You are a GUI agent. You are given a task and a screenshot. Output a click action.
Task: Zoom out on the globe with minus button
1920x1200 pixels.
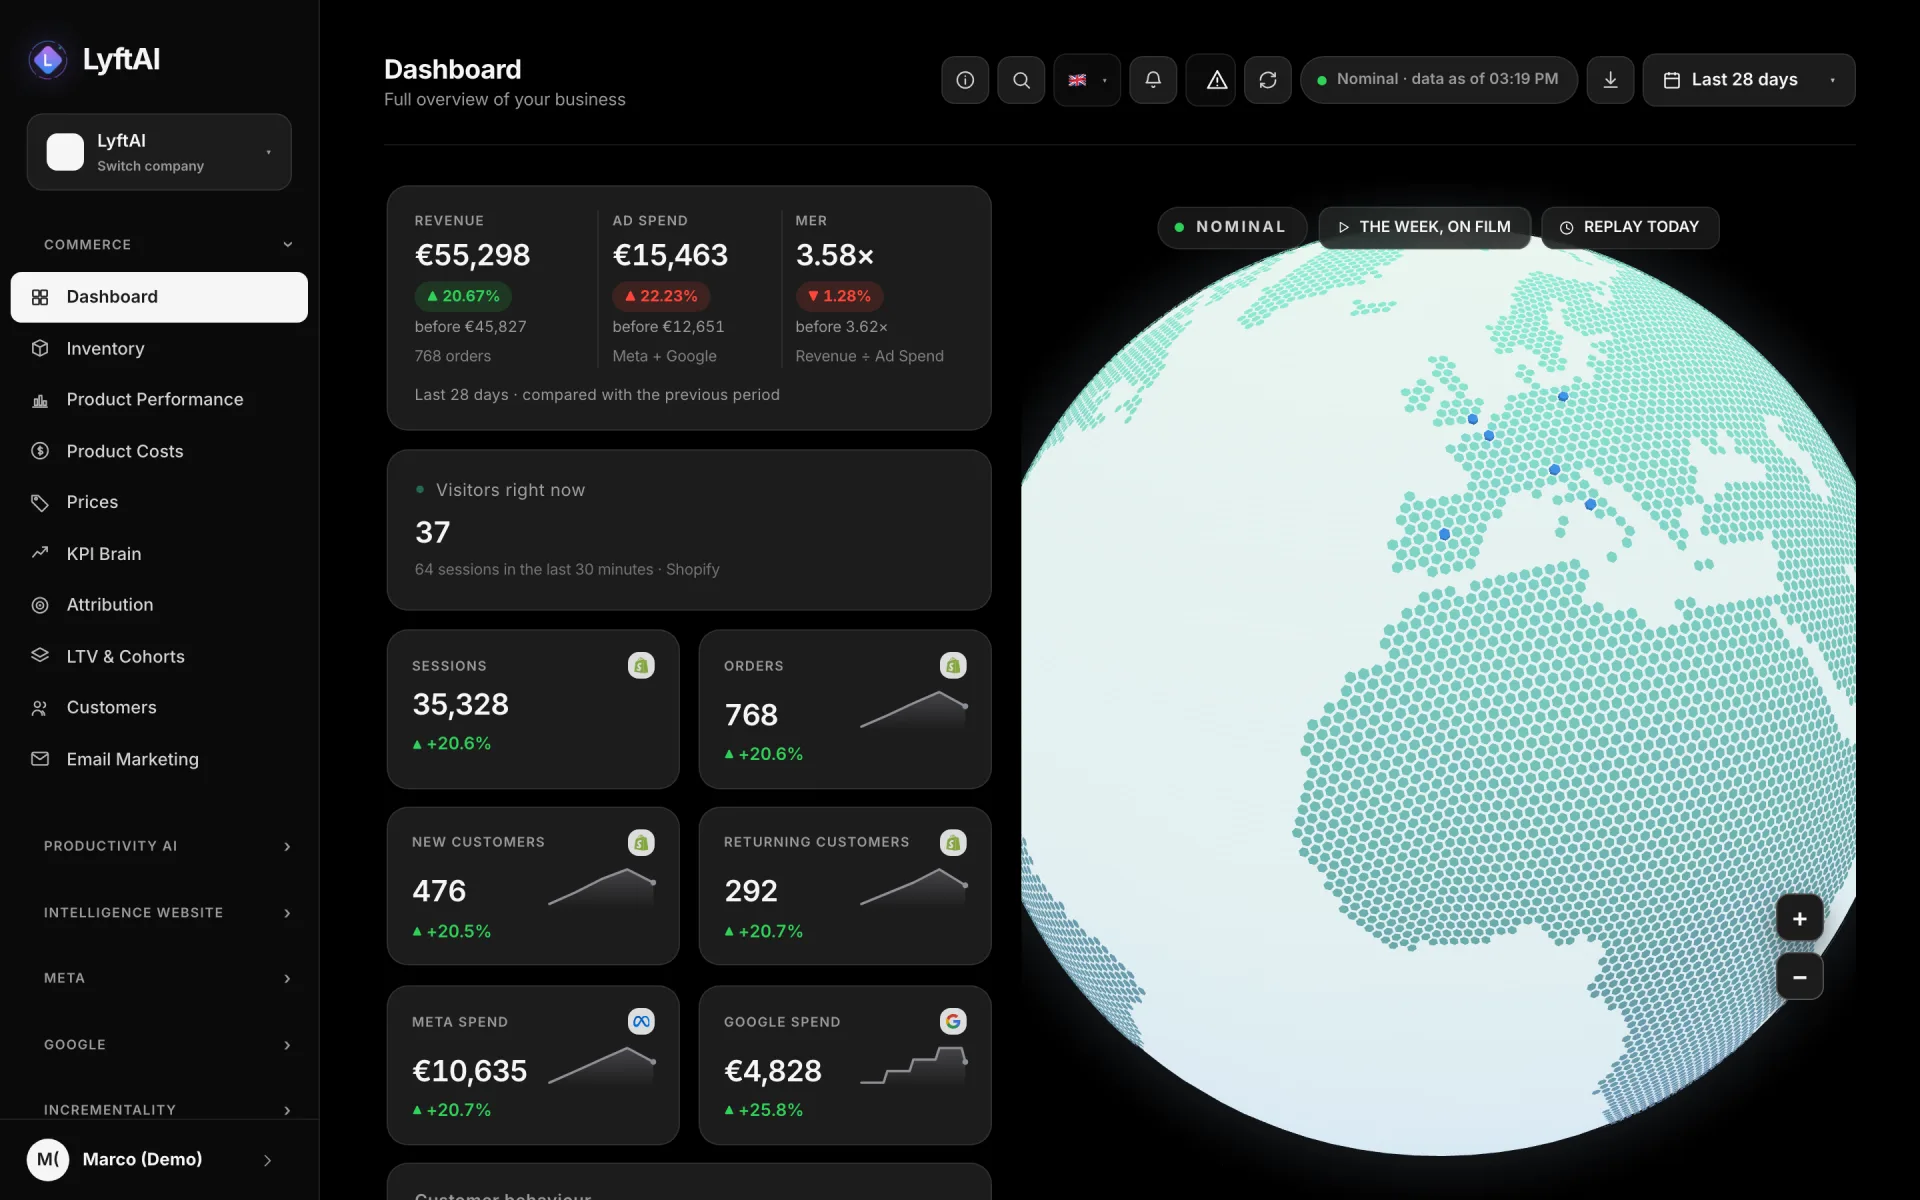click(1799, 977)
